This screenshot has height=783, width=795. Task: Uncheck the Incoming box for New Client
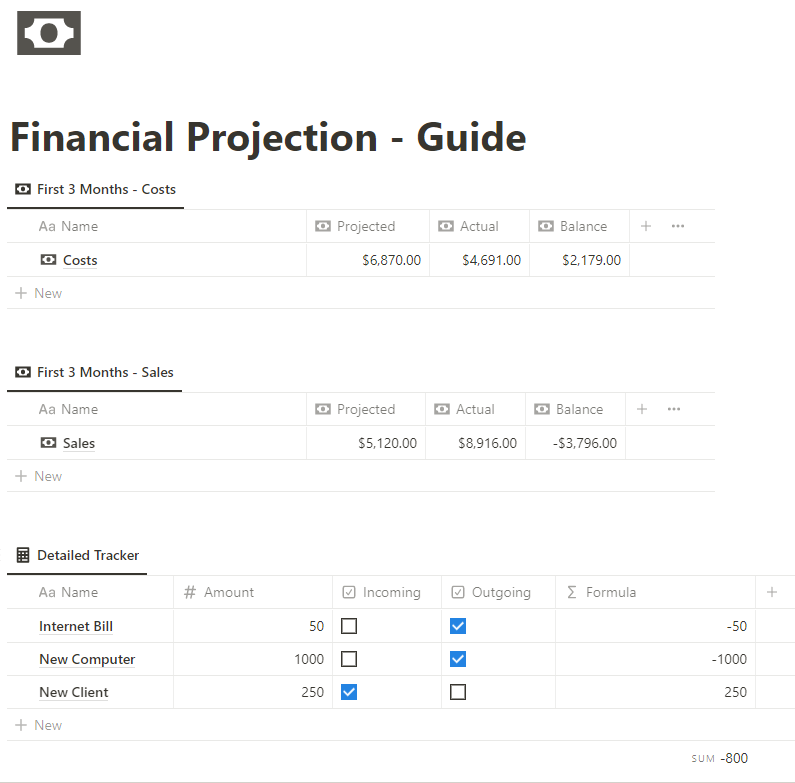(349, 692)
